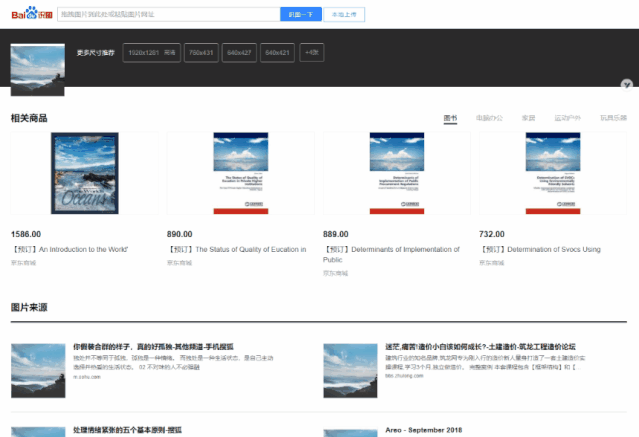Click the image search input field

point(166,15)
